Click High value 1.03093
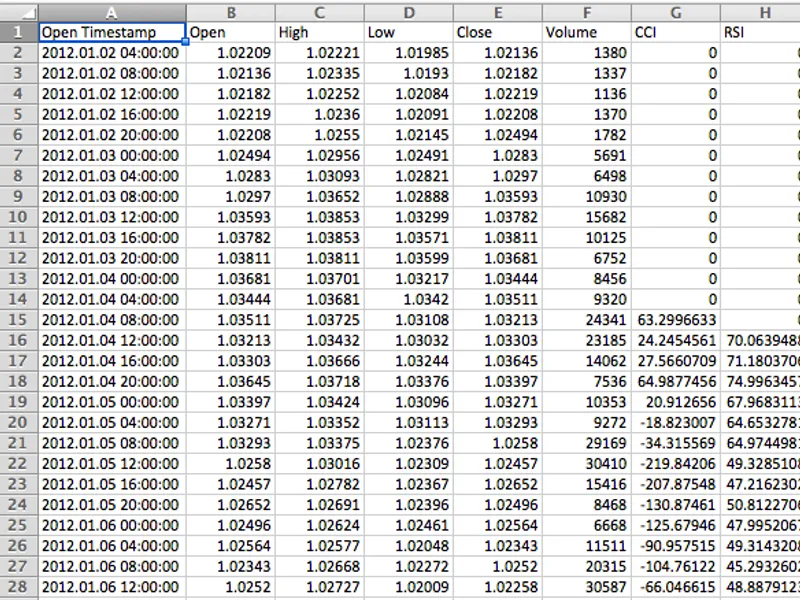 (320, 176)
